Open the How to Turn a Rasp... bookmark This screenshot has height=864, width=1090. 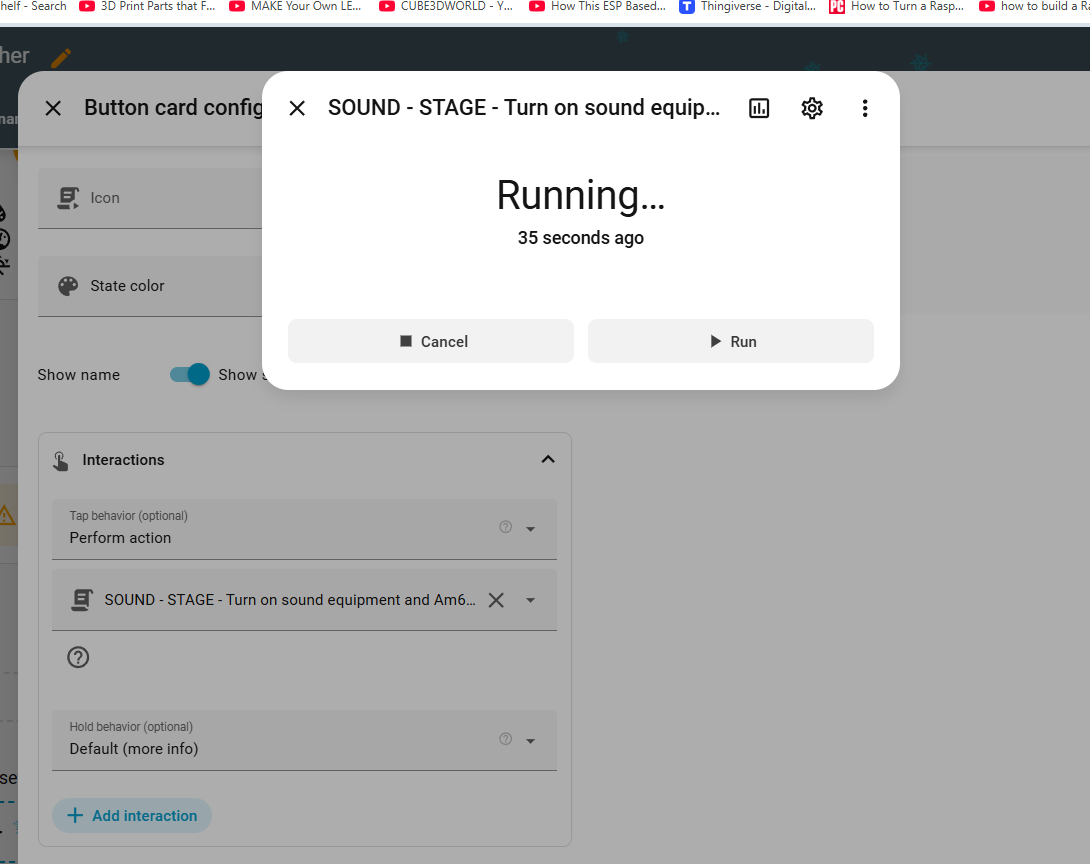coord(897,7)
